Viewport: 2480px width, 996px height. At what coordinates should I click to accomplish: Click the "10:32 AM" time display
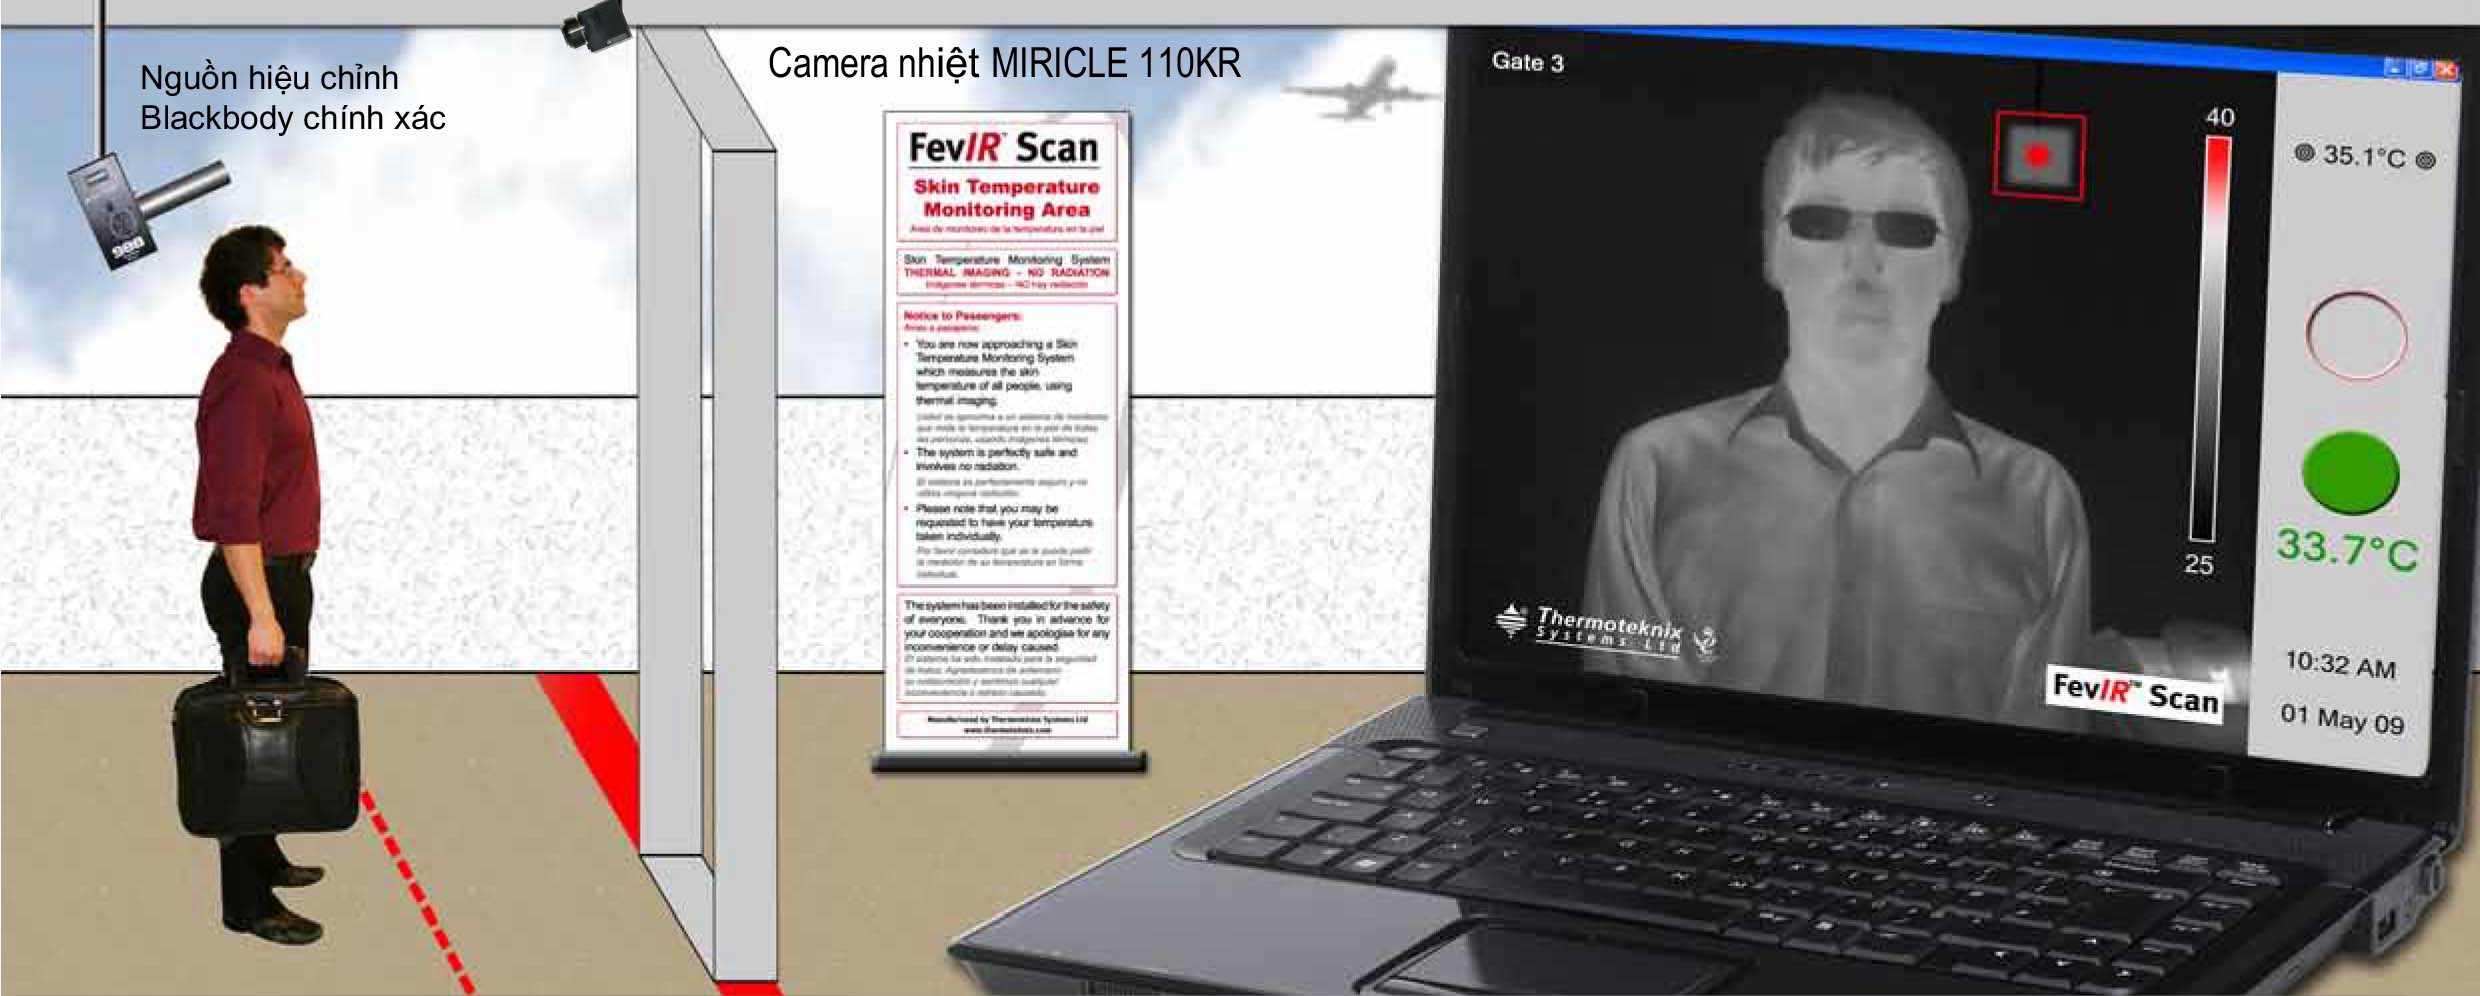point(2340,665)
